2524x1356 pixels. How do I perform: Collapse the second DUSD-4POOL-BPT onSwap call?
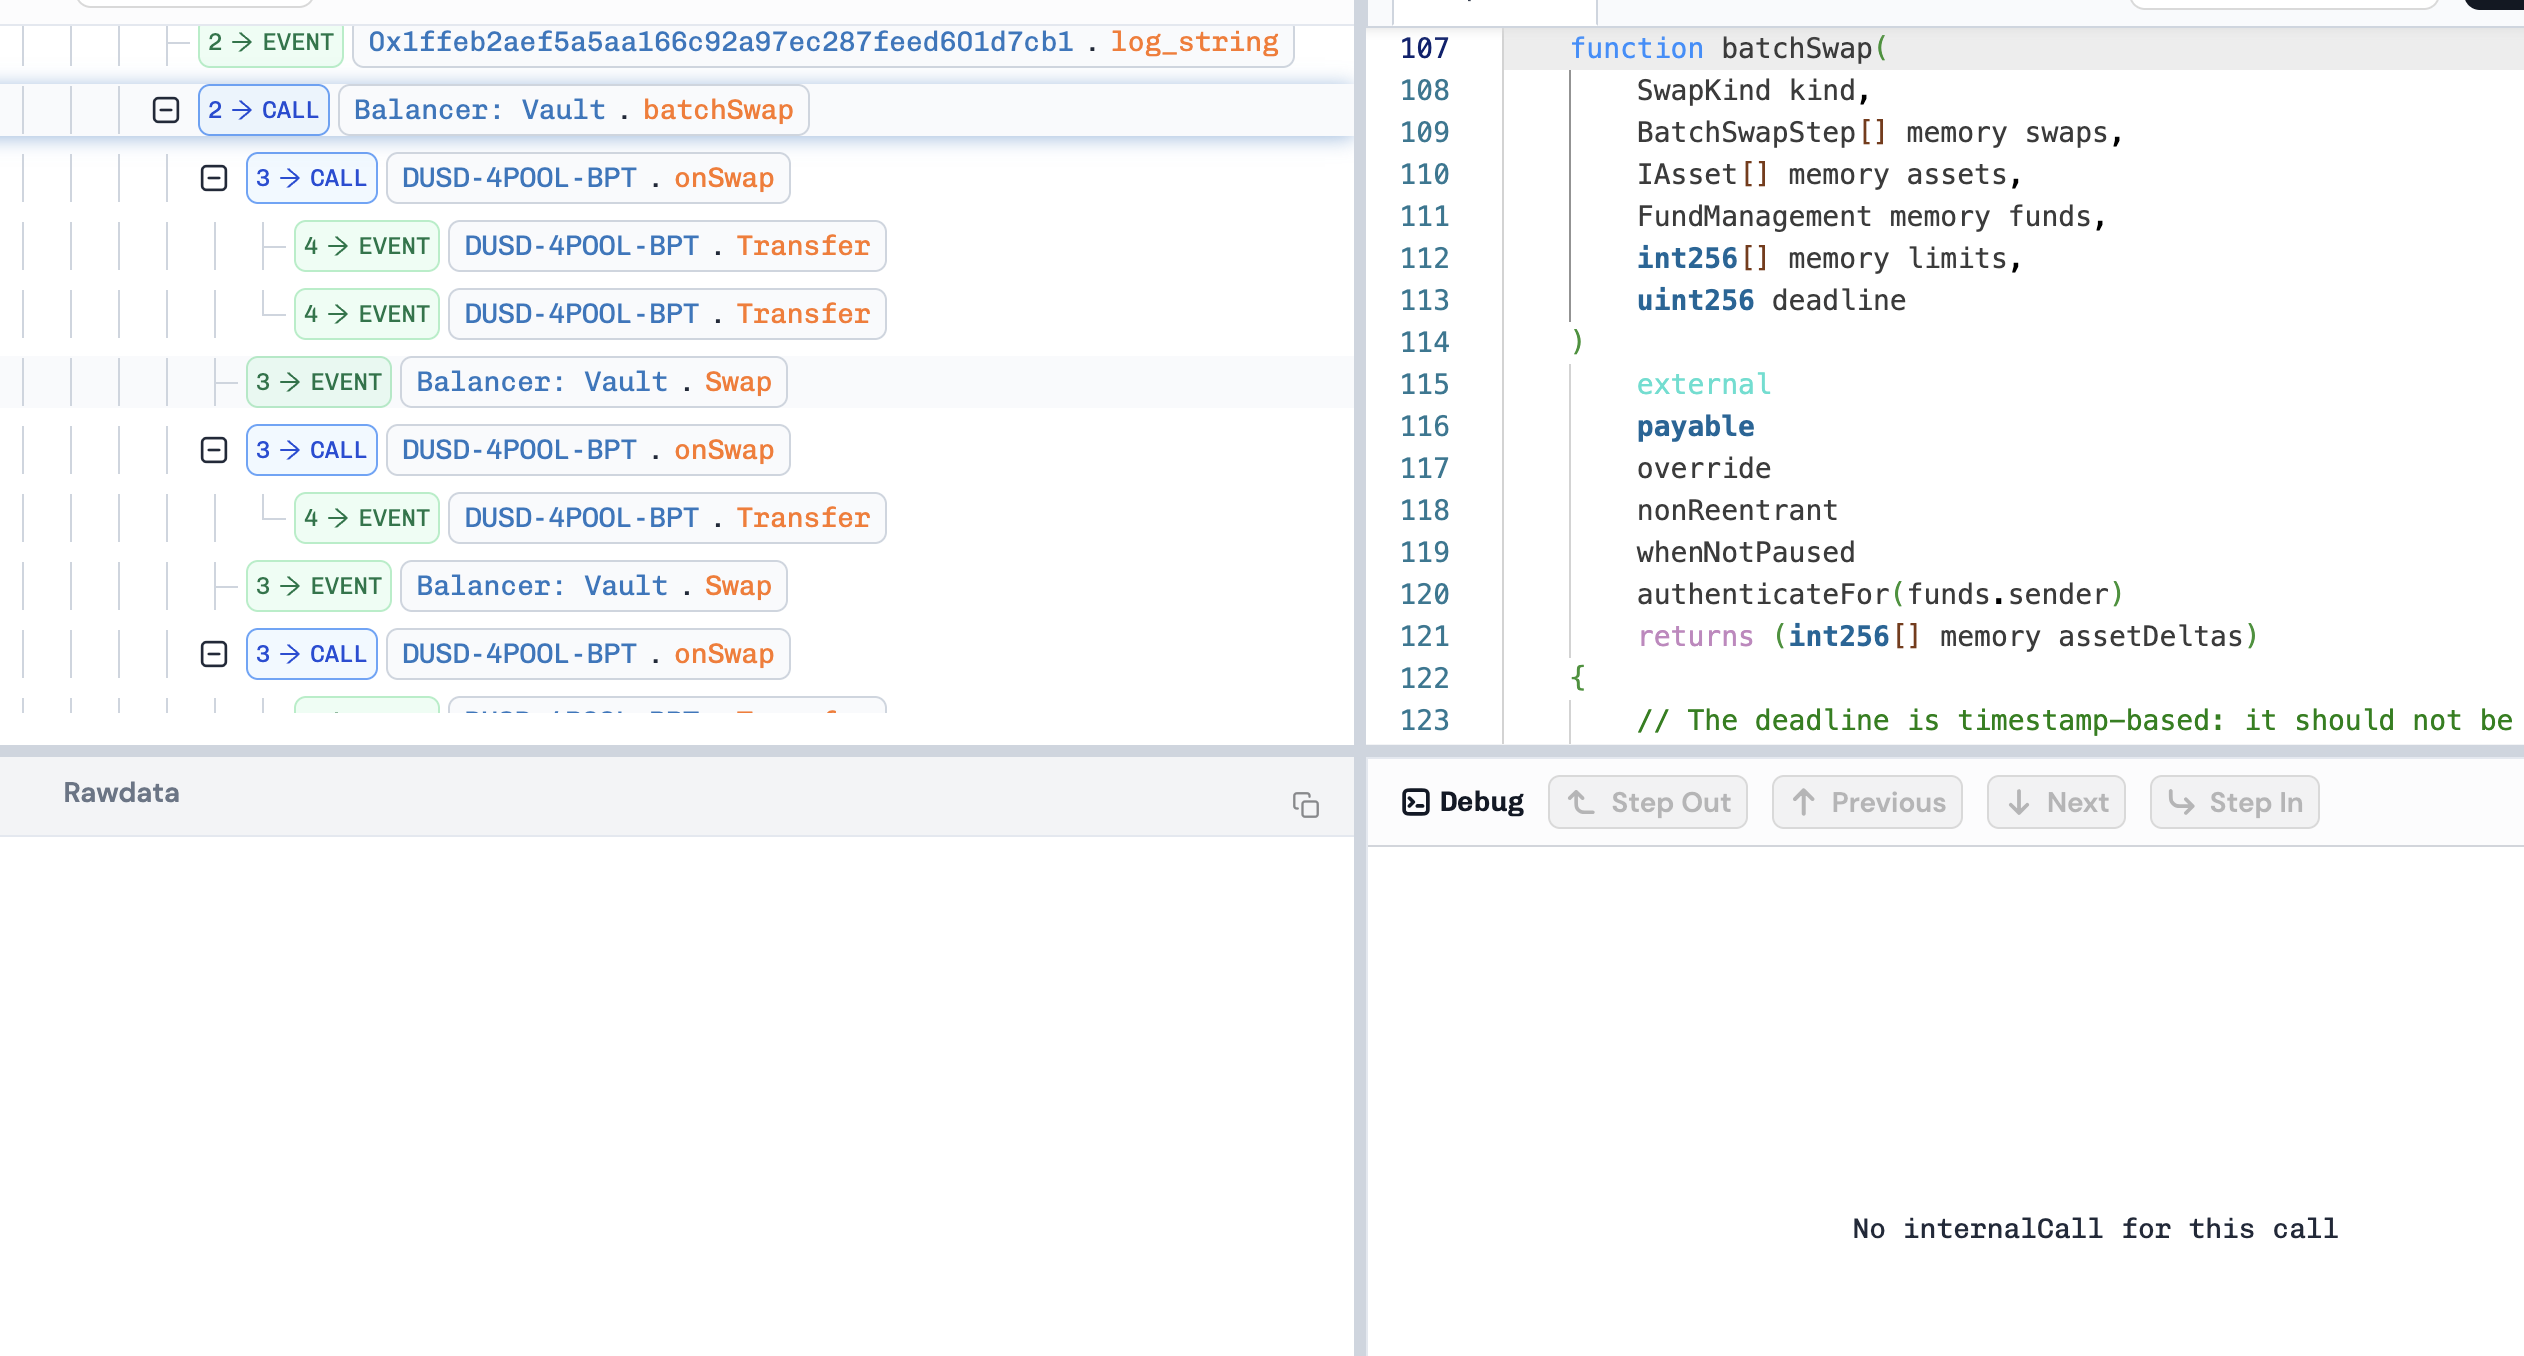pos(214,450)
